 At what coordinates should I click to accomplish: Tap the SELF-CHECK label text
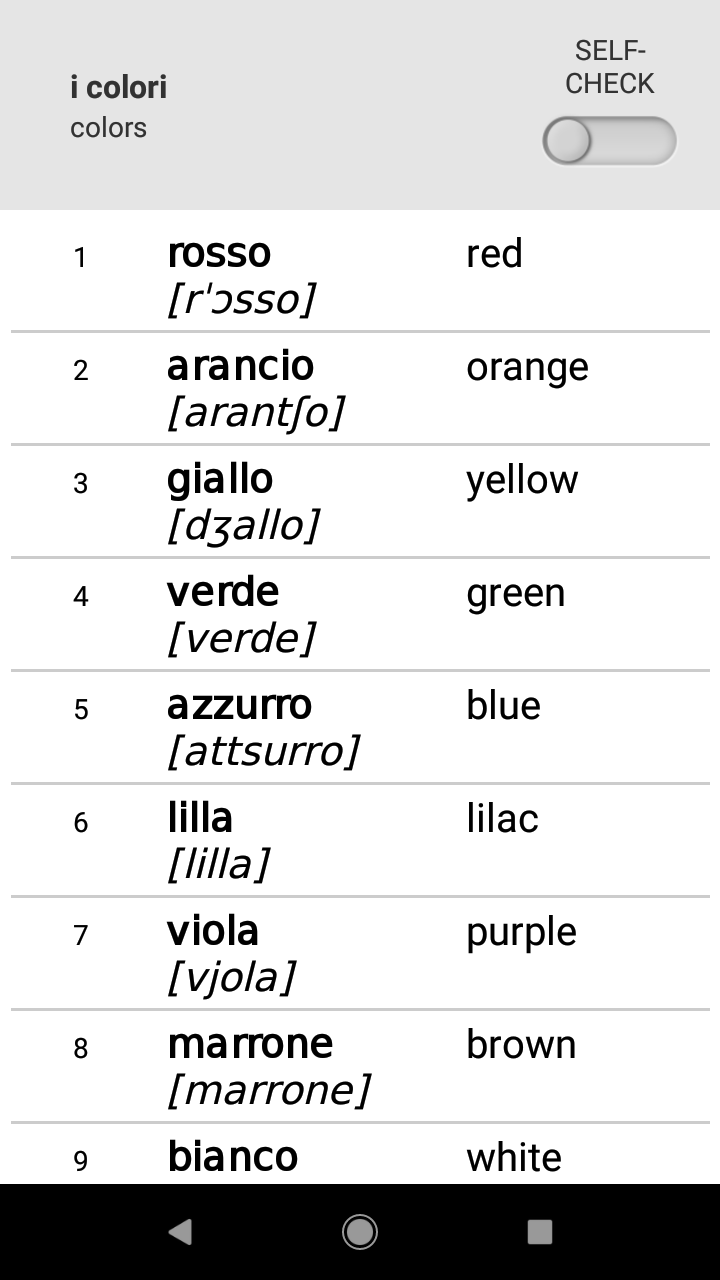pos(609,66)
